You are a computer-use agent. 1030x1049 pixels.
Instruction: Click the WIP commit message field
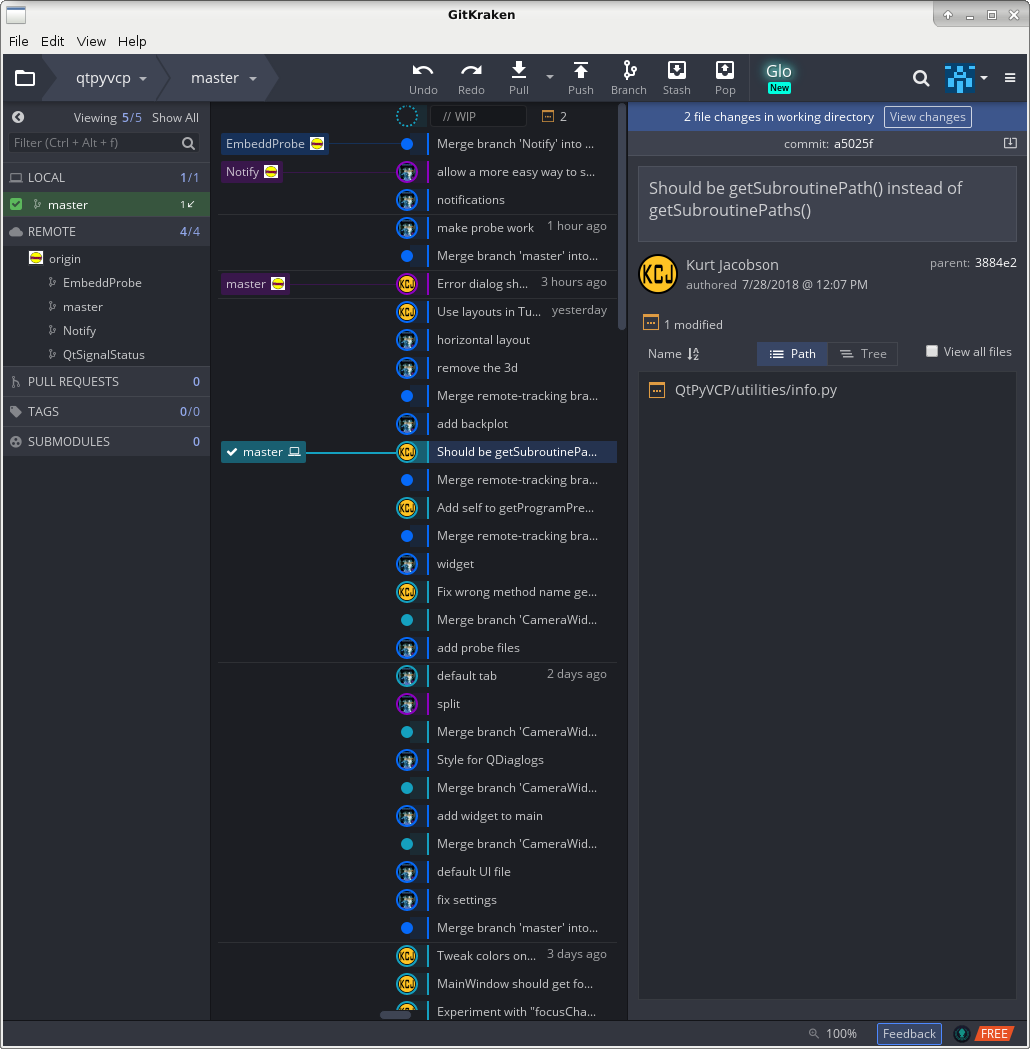(x=478, y=116)
